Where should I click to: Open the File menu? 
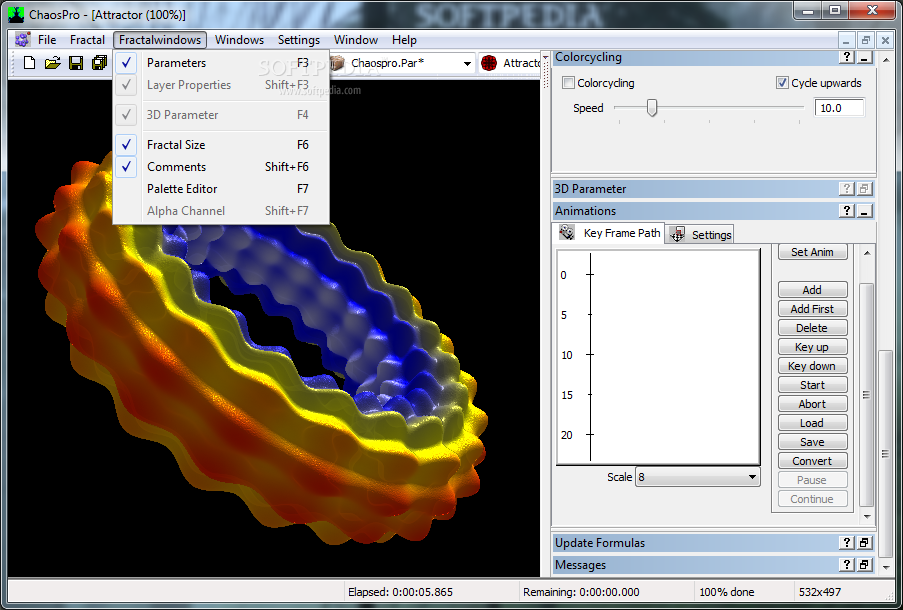pyautogui.click(x=47, y=40)
